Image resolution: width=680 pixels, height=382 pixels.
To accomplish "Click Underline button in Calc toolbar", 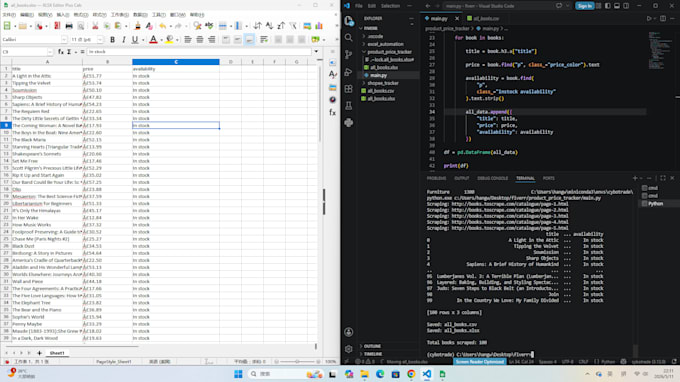I will coord(134,39).
